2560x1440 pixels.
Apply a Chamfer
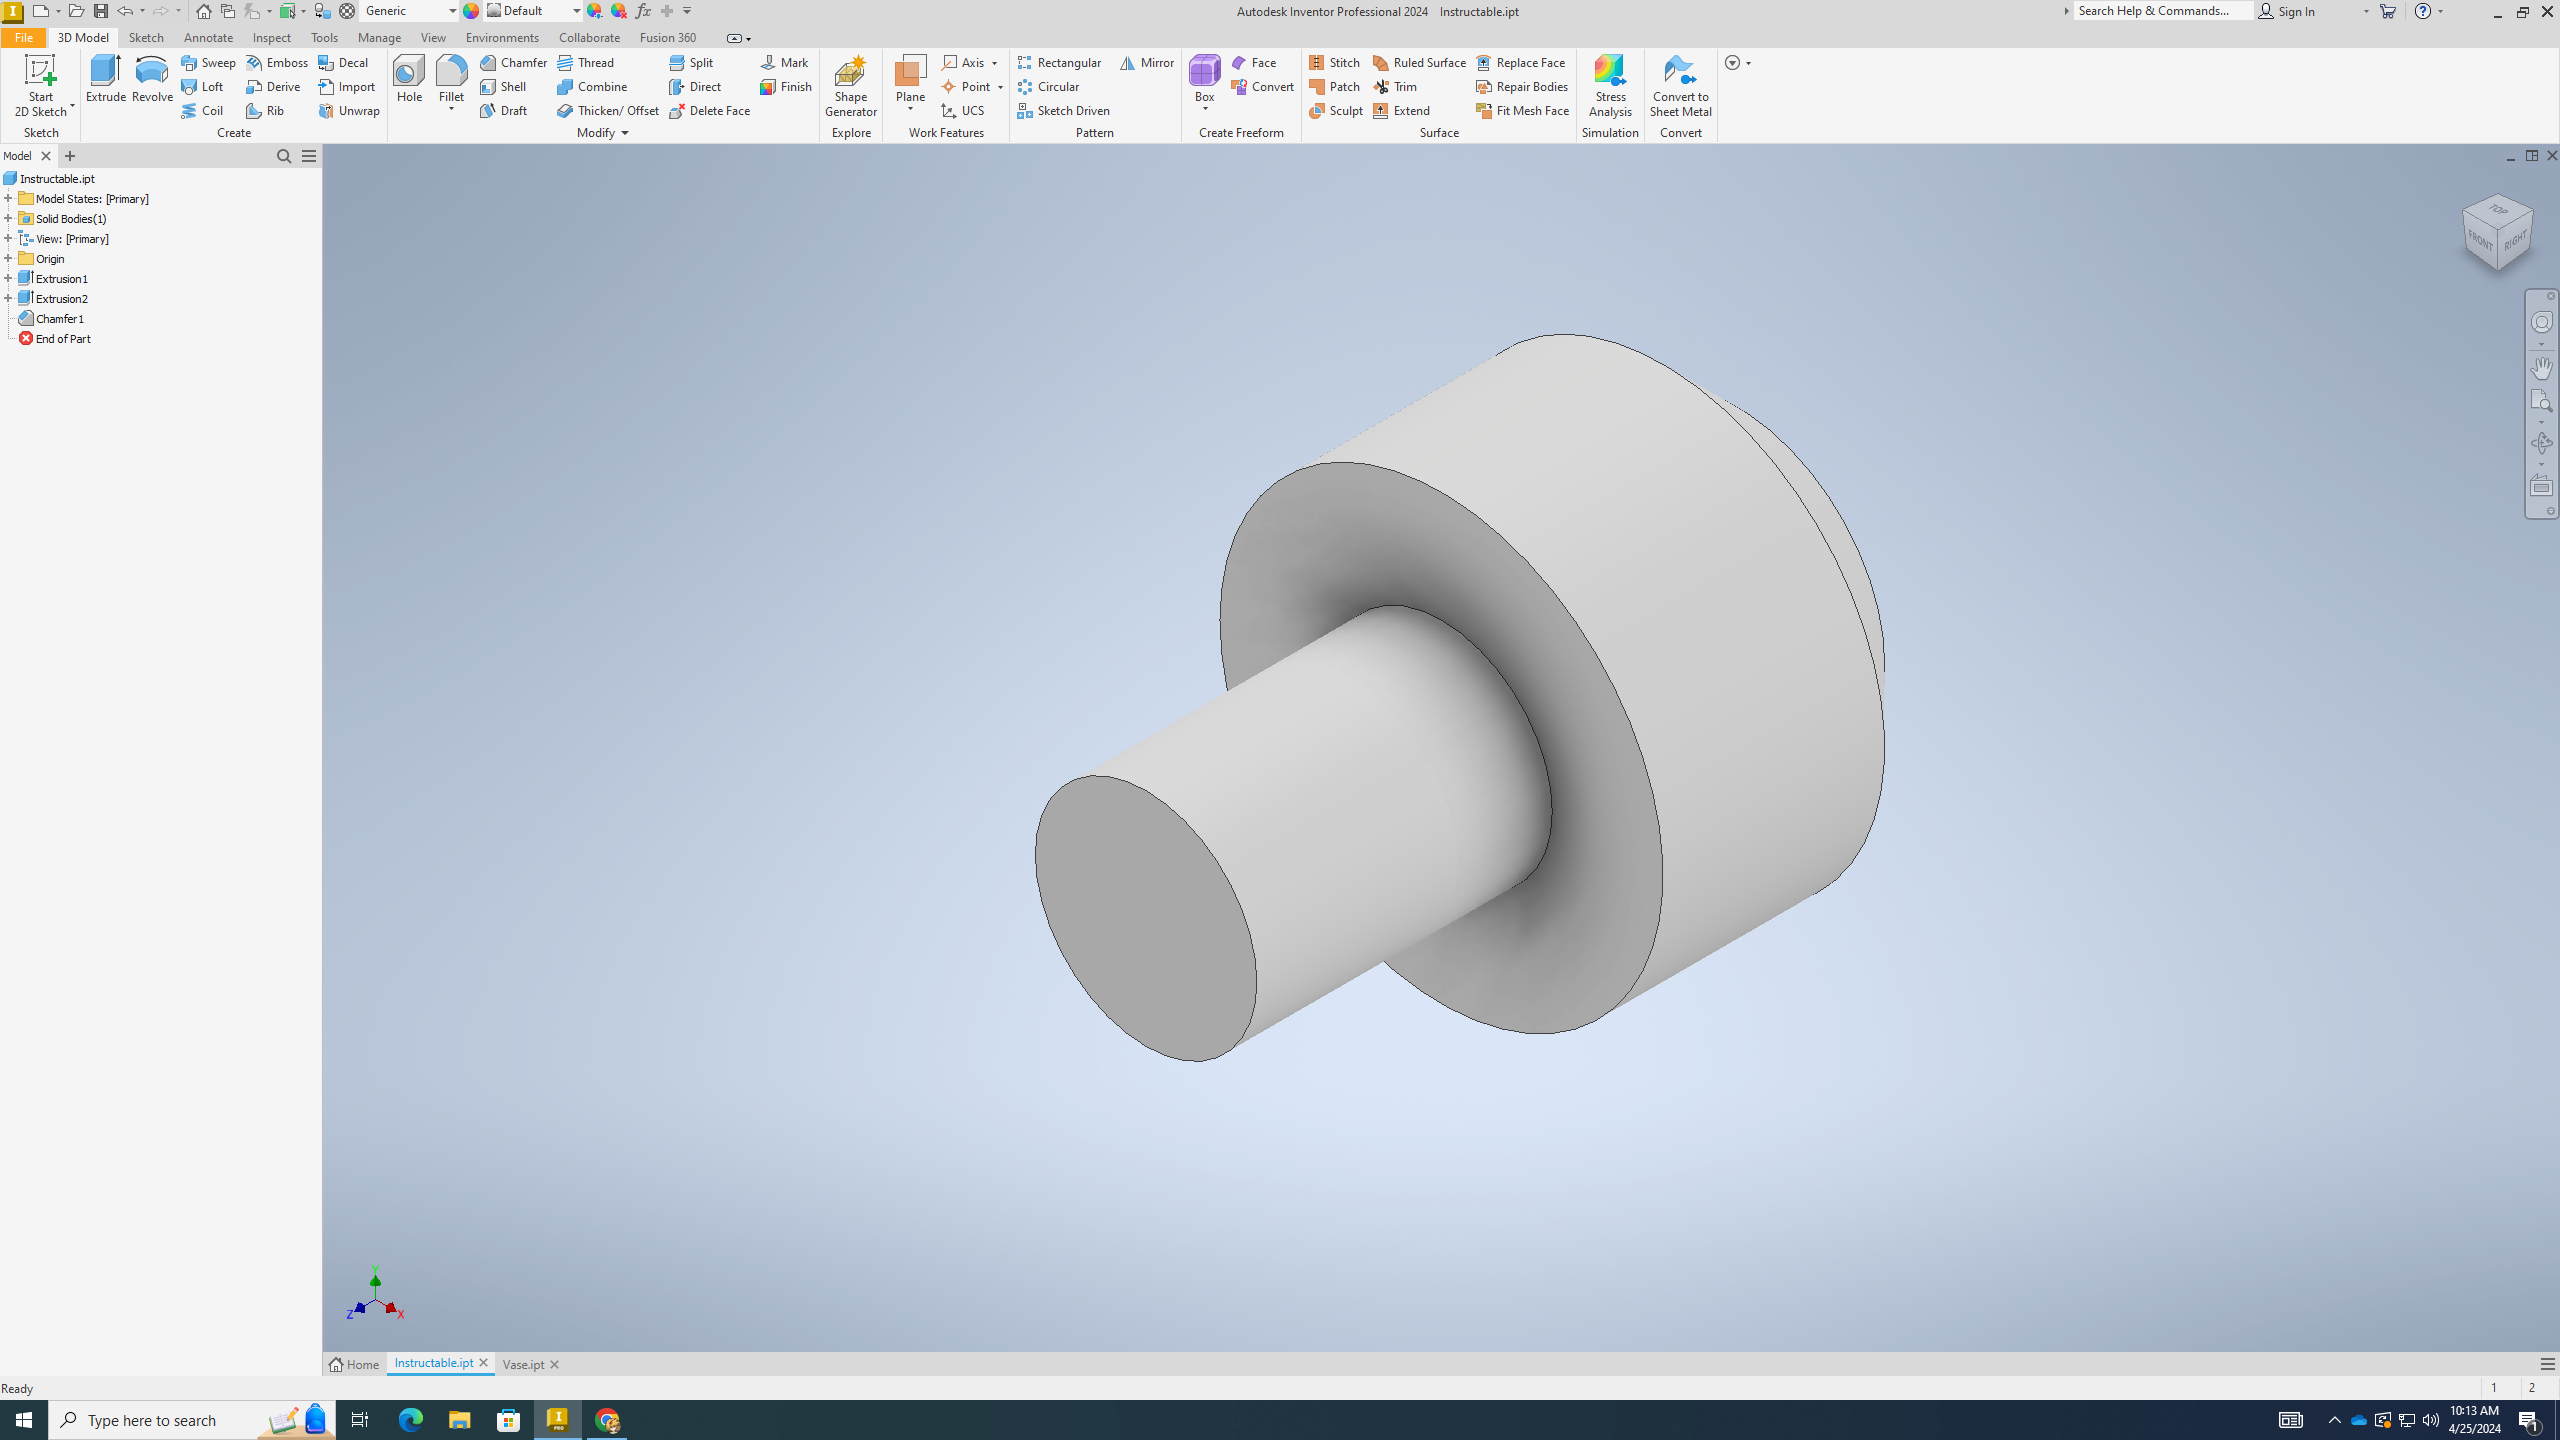click(x=513, y=62)
